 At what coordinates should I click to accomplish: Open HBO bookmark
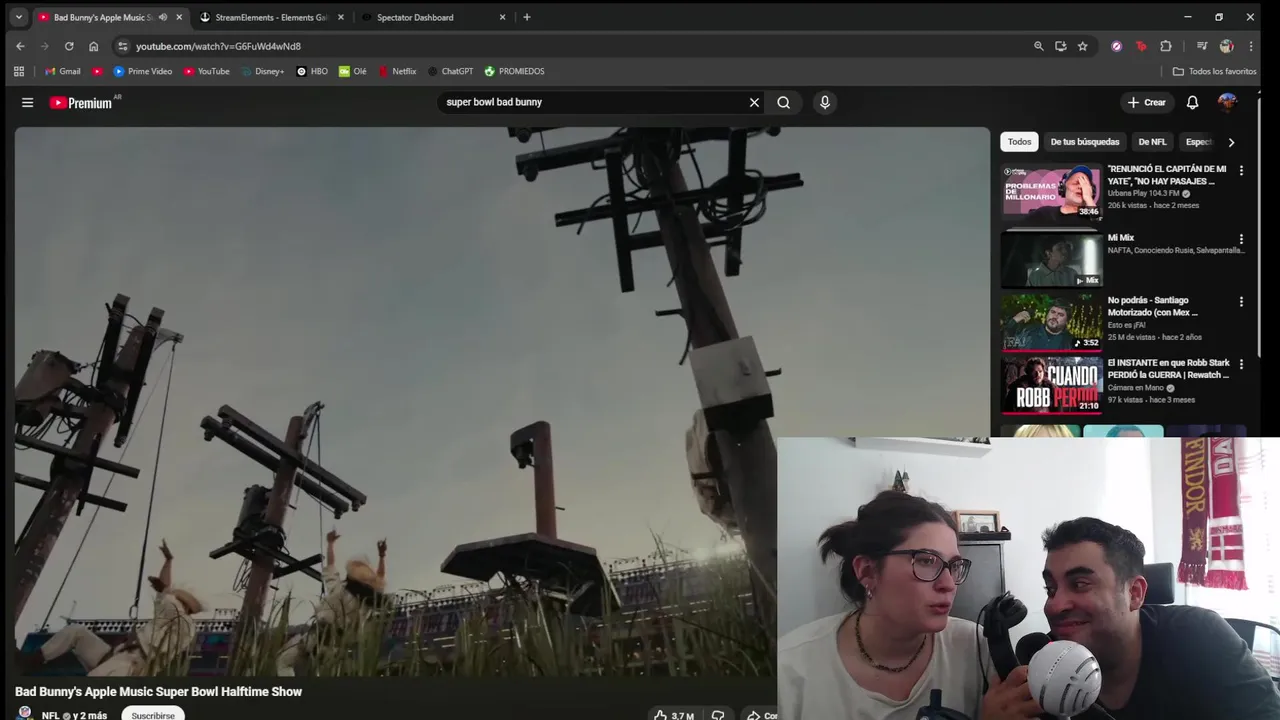tap(312, 71)
